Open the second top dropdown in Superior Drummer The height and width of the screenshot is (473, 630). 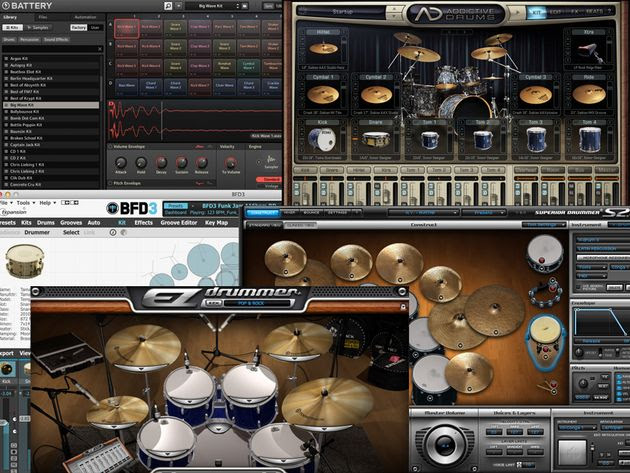[483, 212]
